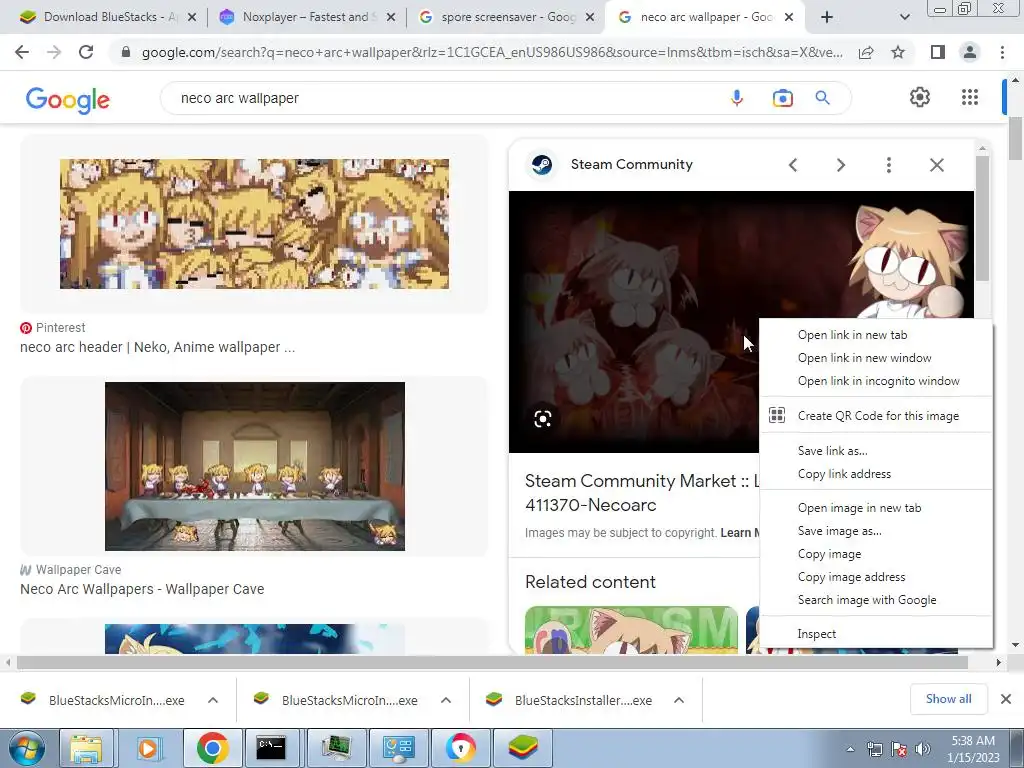Select Copy image from context menu
The width and height of the screenshot is (1024, 768).
tap(876, 554)
